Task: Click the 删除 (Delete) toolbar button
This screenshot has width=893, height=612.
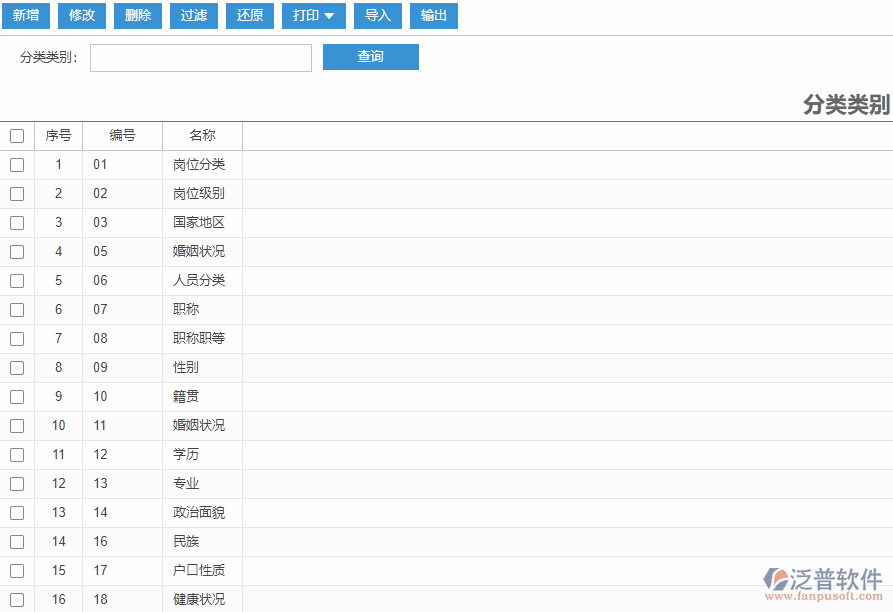Action: (137, 16)
